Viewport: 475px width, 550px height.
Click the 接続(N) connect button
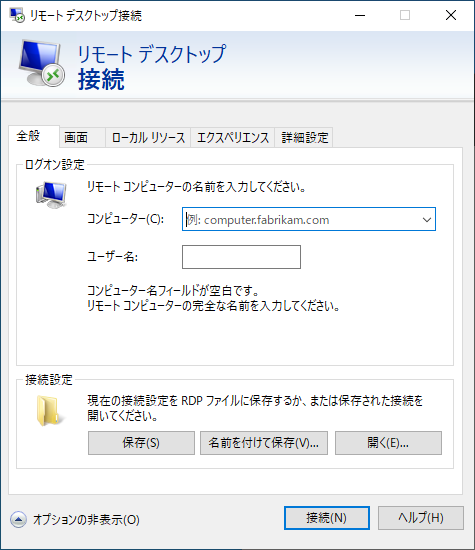pyautogui.click(x=327, y=518)
